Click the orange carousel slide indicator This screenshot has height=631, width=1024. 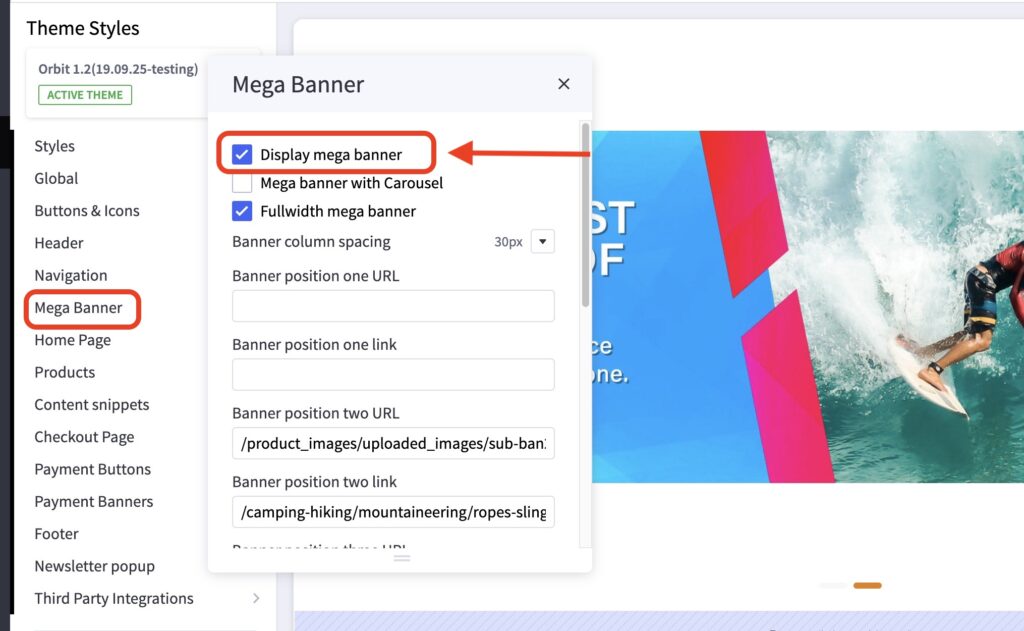point(867,585)
